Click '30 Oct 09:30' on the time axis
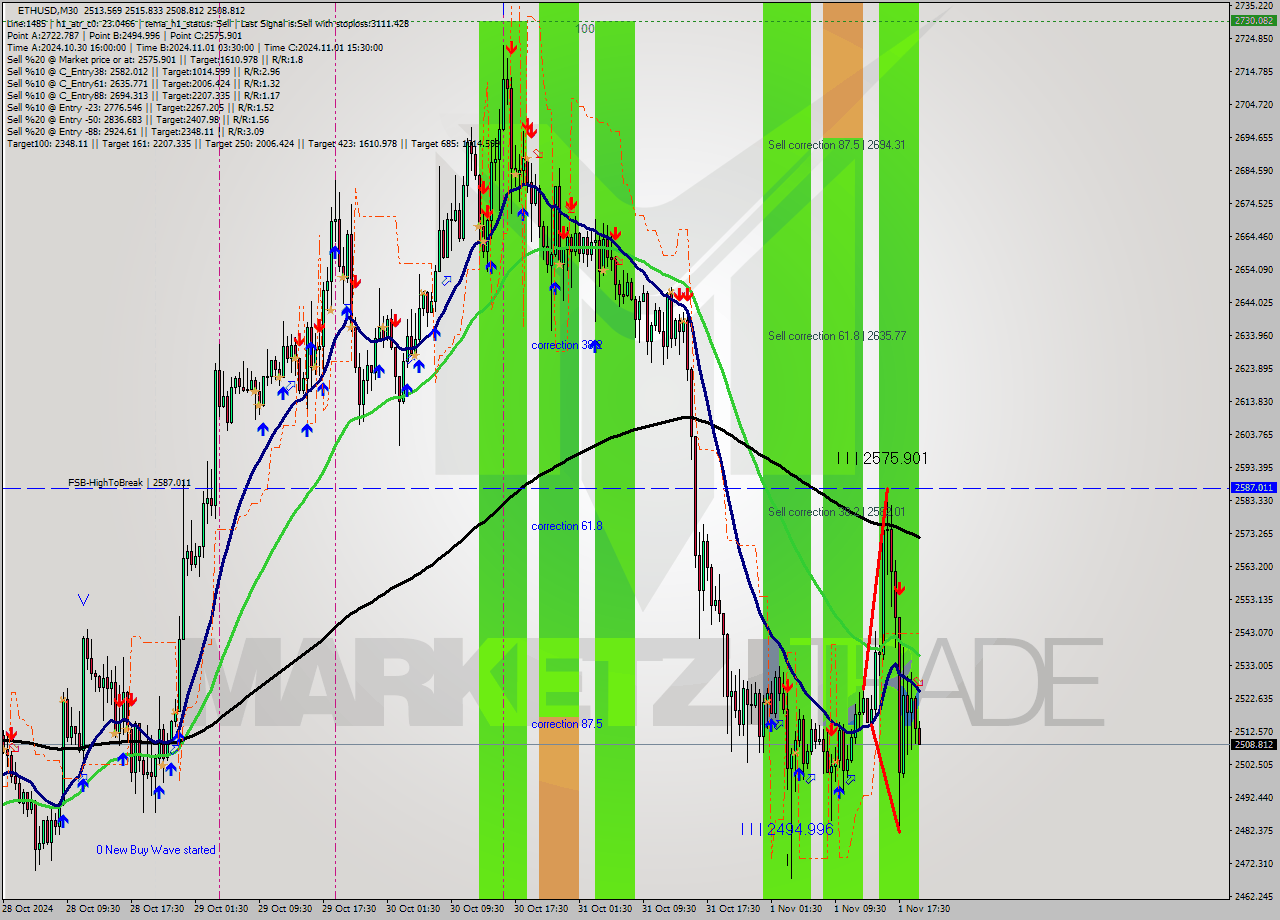This screenshot has width=1280, height=920. point(476,909)
